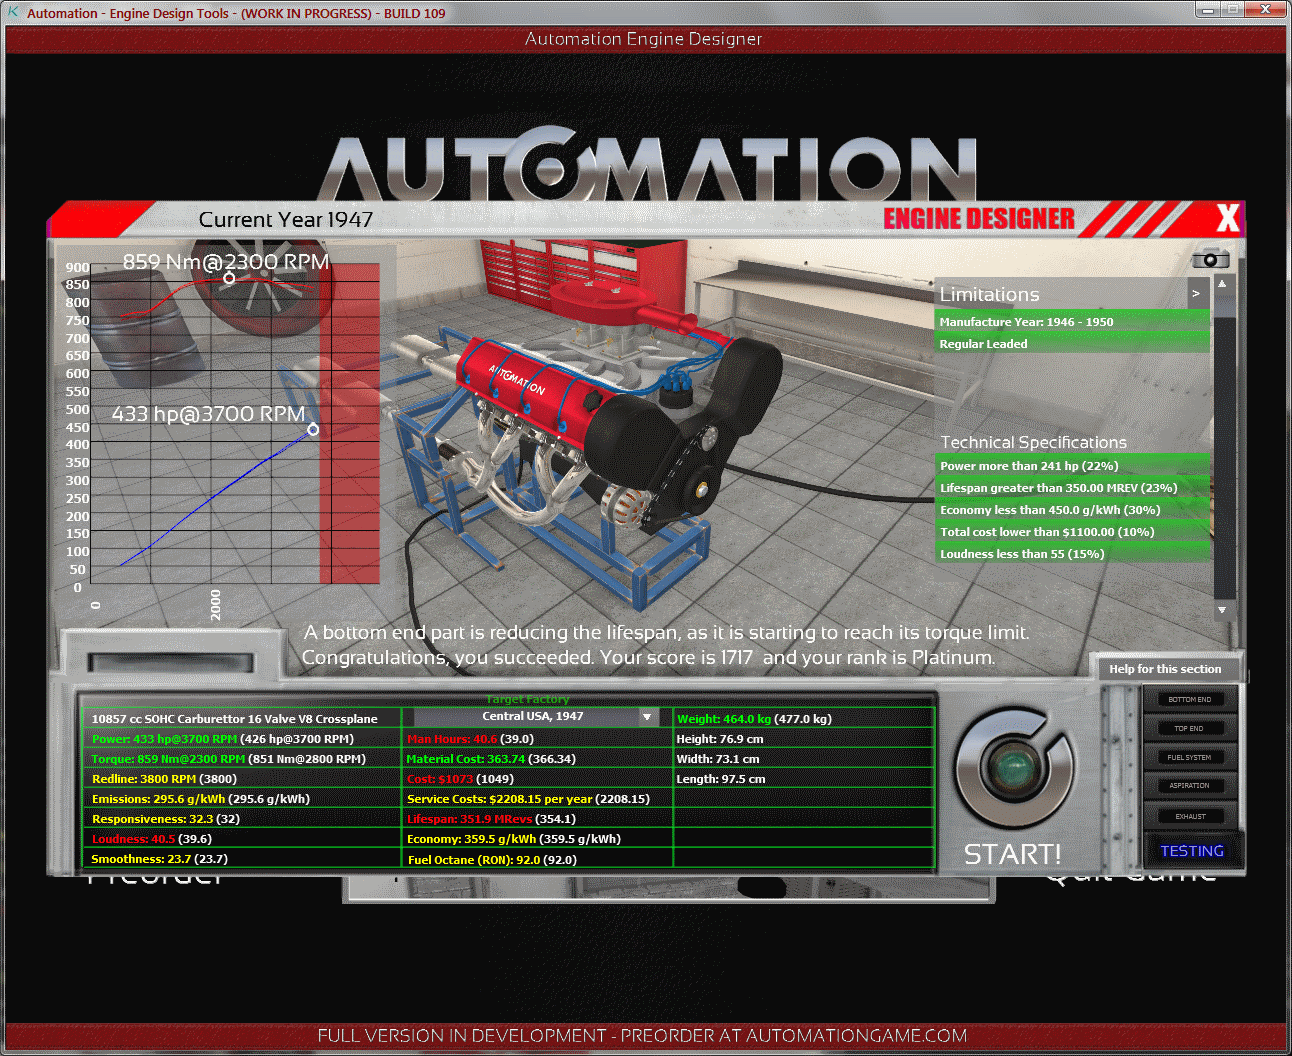Click the 'Loudness: 40.5' stat

coord(241,838)
